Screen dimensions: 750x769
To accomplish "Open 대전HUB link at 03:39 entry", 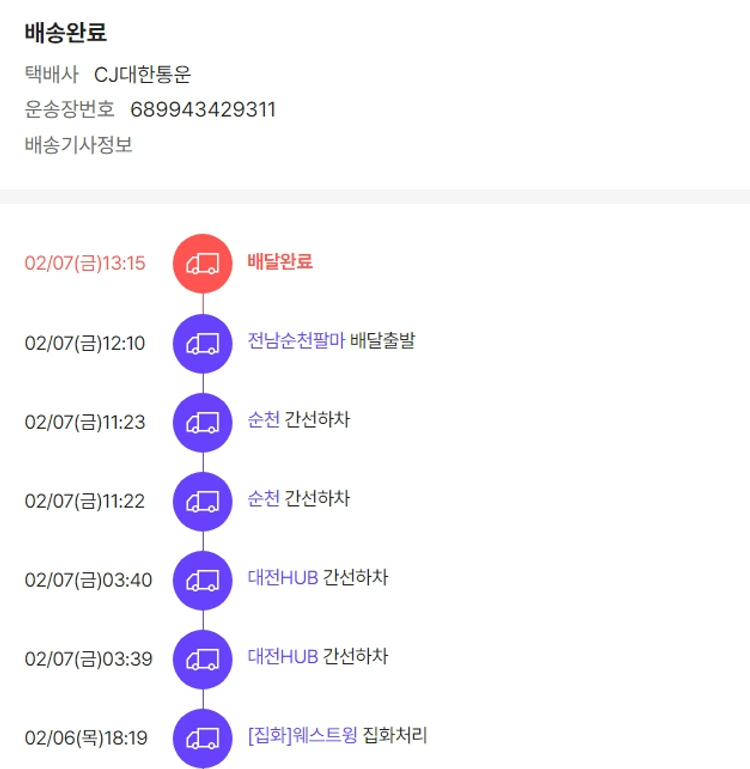I will click(x=283, y=657).
